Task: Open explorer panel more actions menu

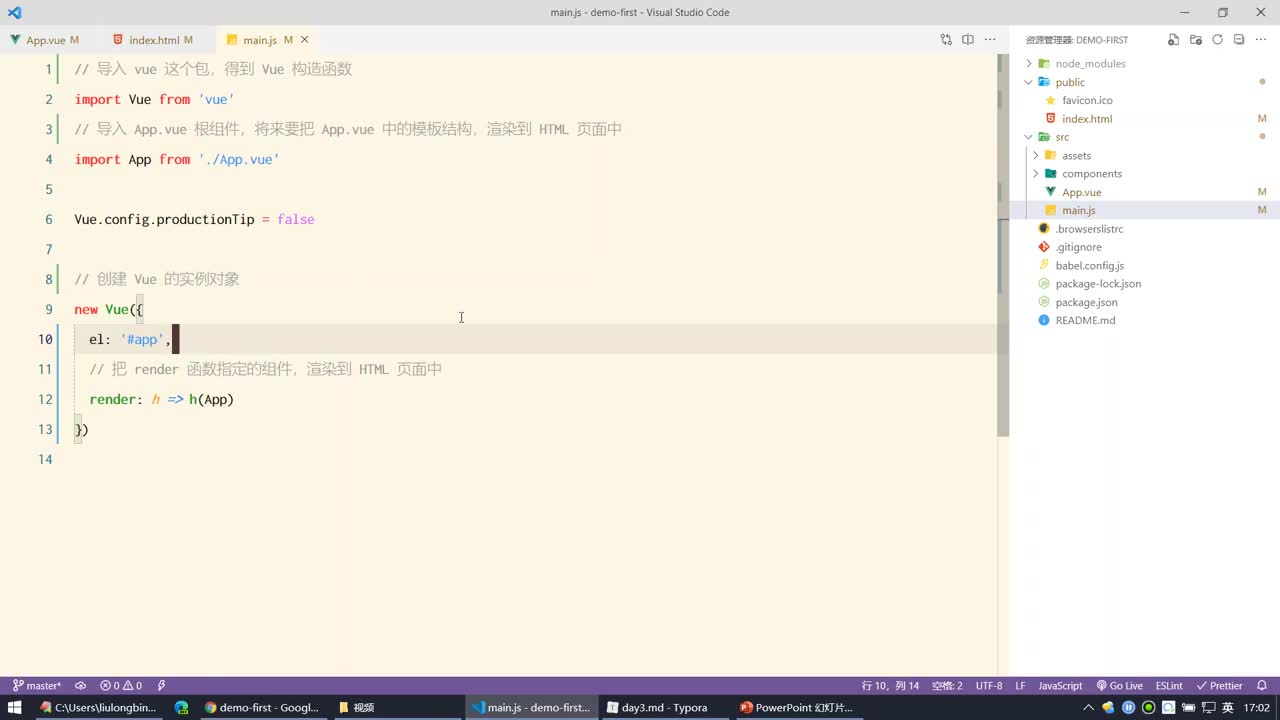Action: (1261, 40)
